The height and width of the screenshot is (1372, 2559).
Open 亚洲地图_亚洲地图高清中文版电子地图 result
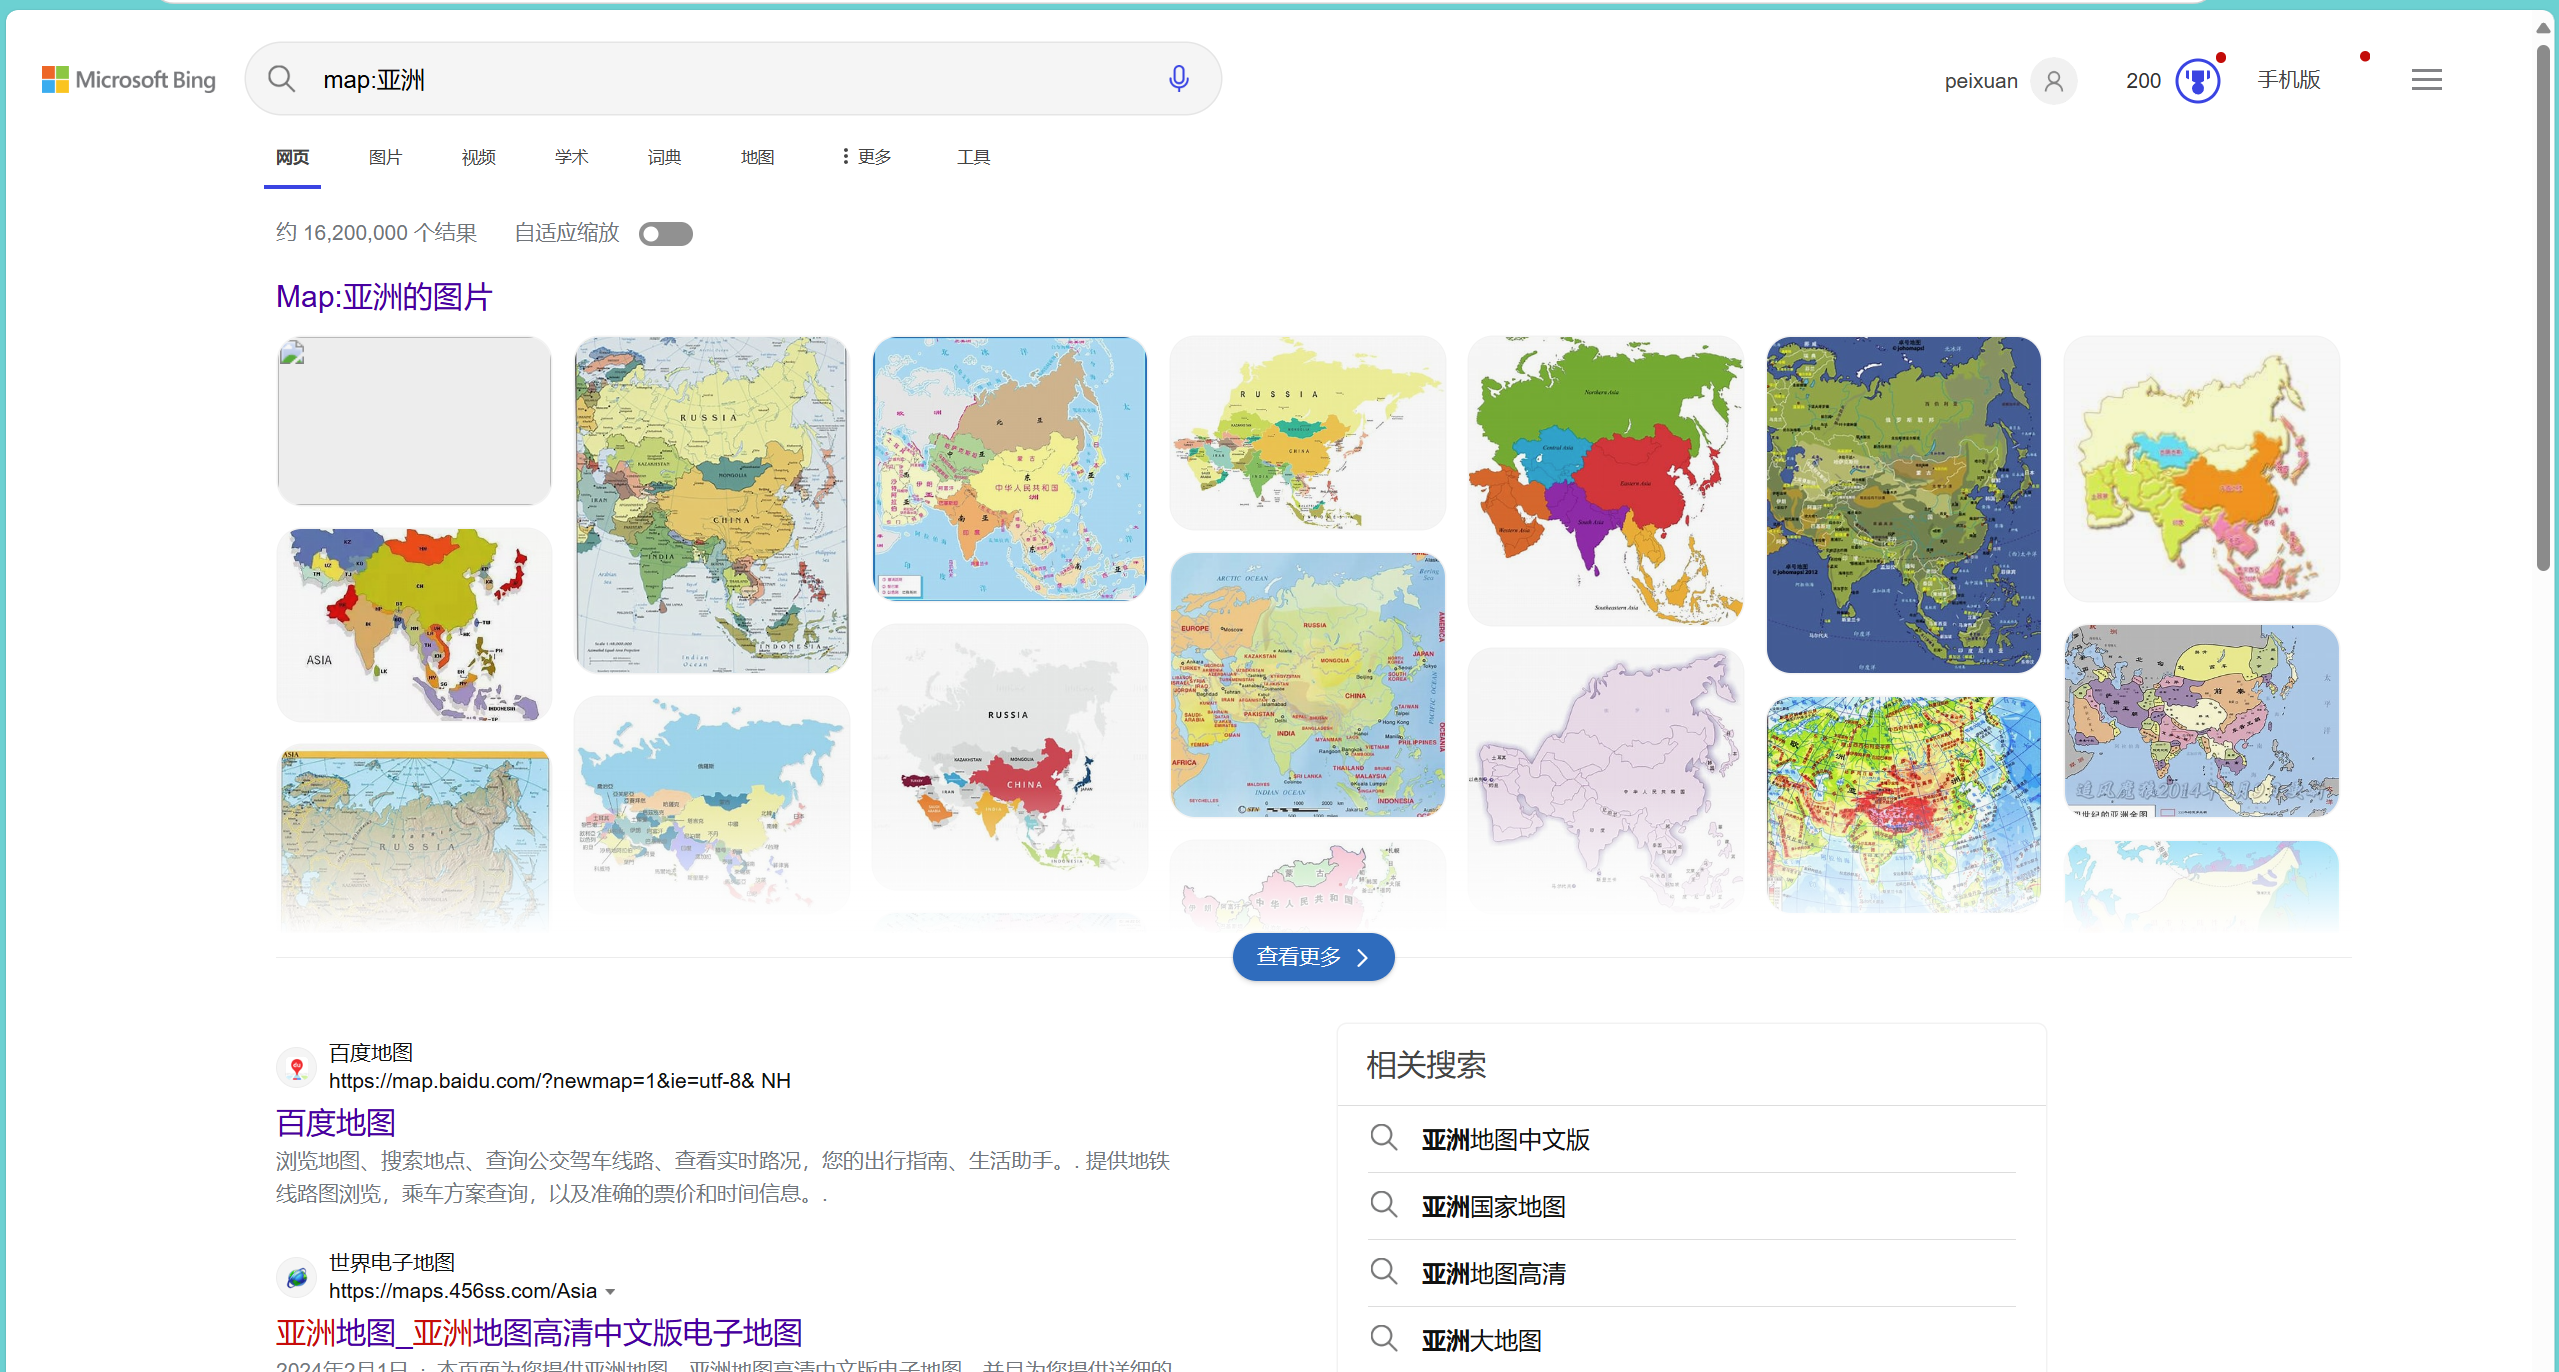click(539, 1333)
